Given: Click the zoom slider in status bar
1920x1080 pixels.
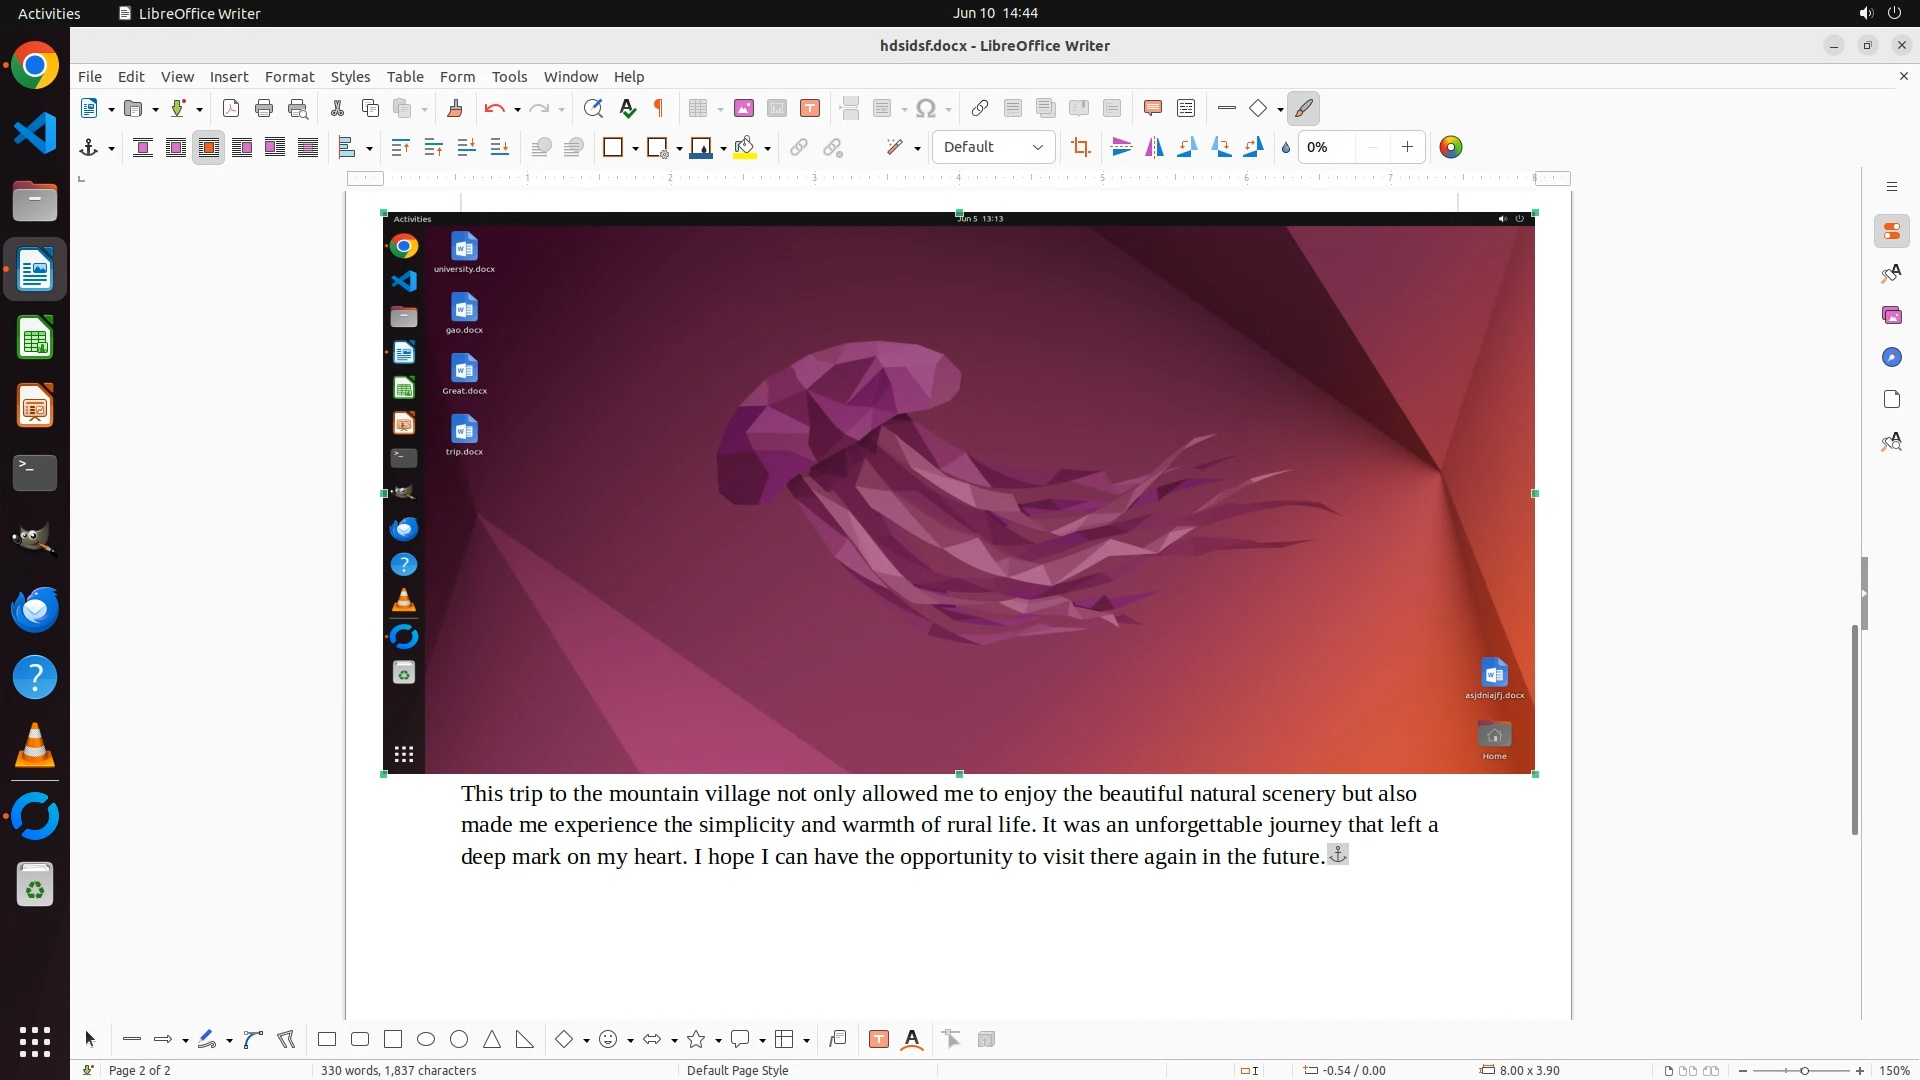Looking at the screenshot, I should point(1803,1070).
